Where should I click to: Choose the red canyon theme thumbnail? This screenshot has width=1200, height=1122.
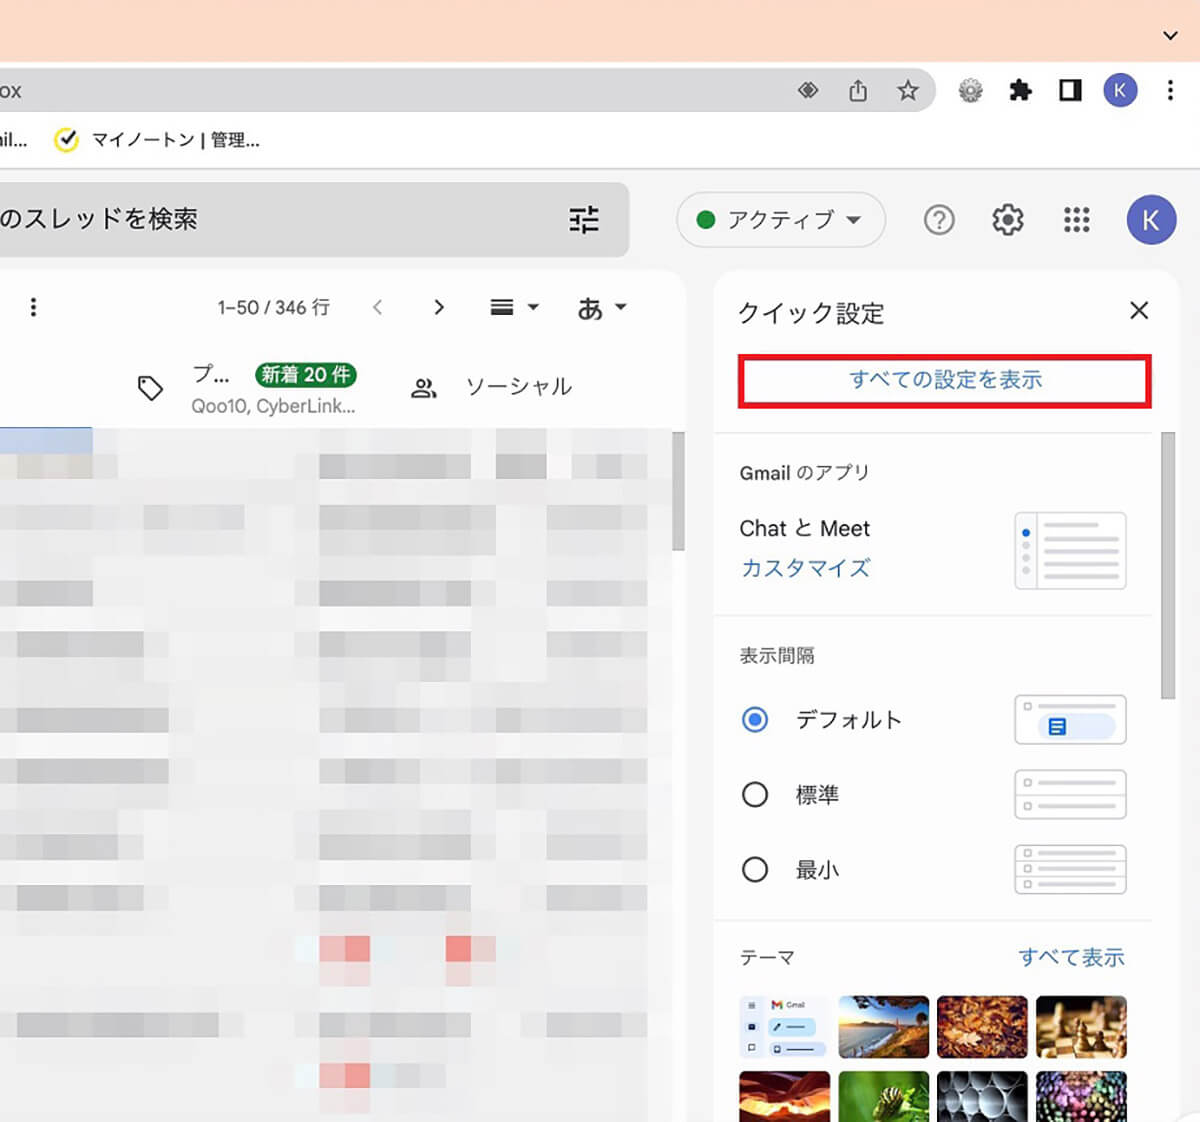pyautogui.click(x=784, y=1096)
